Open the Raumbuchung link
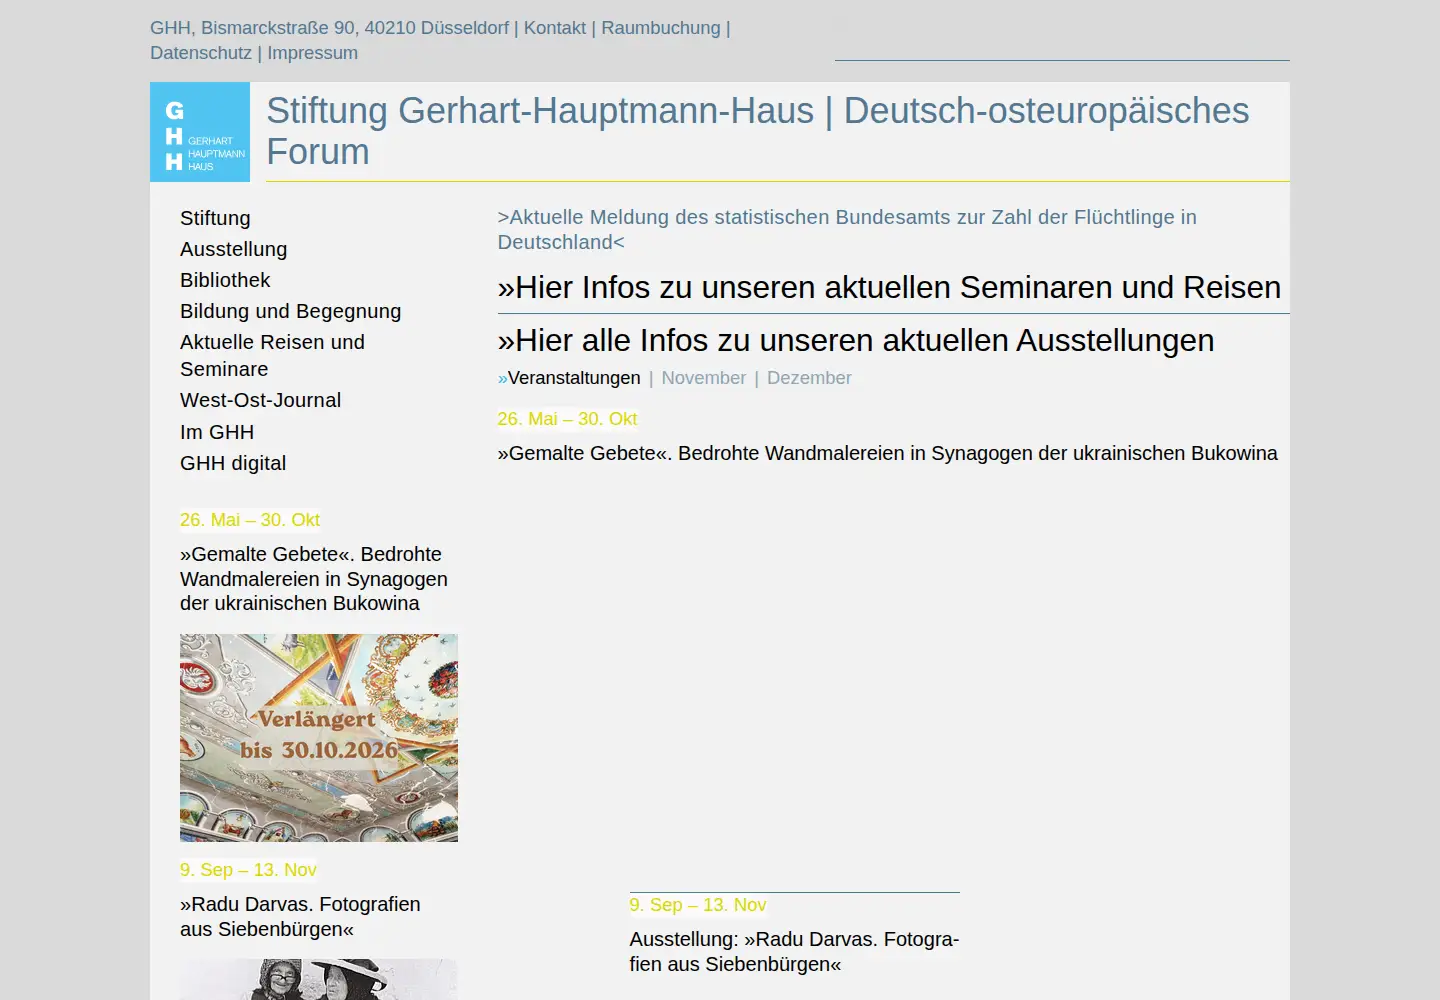Screen dimensions: 1440x1000 pos(660,28)
